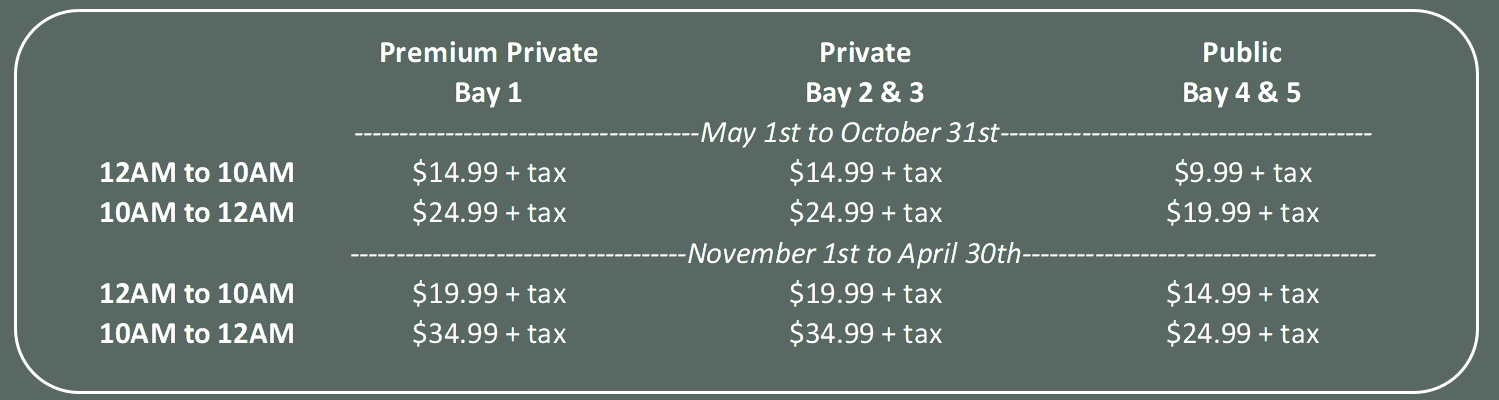Select the Private Bay 2 & 3 heading

click(x=865, y=73)
